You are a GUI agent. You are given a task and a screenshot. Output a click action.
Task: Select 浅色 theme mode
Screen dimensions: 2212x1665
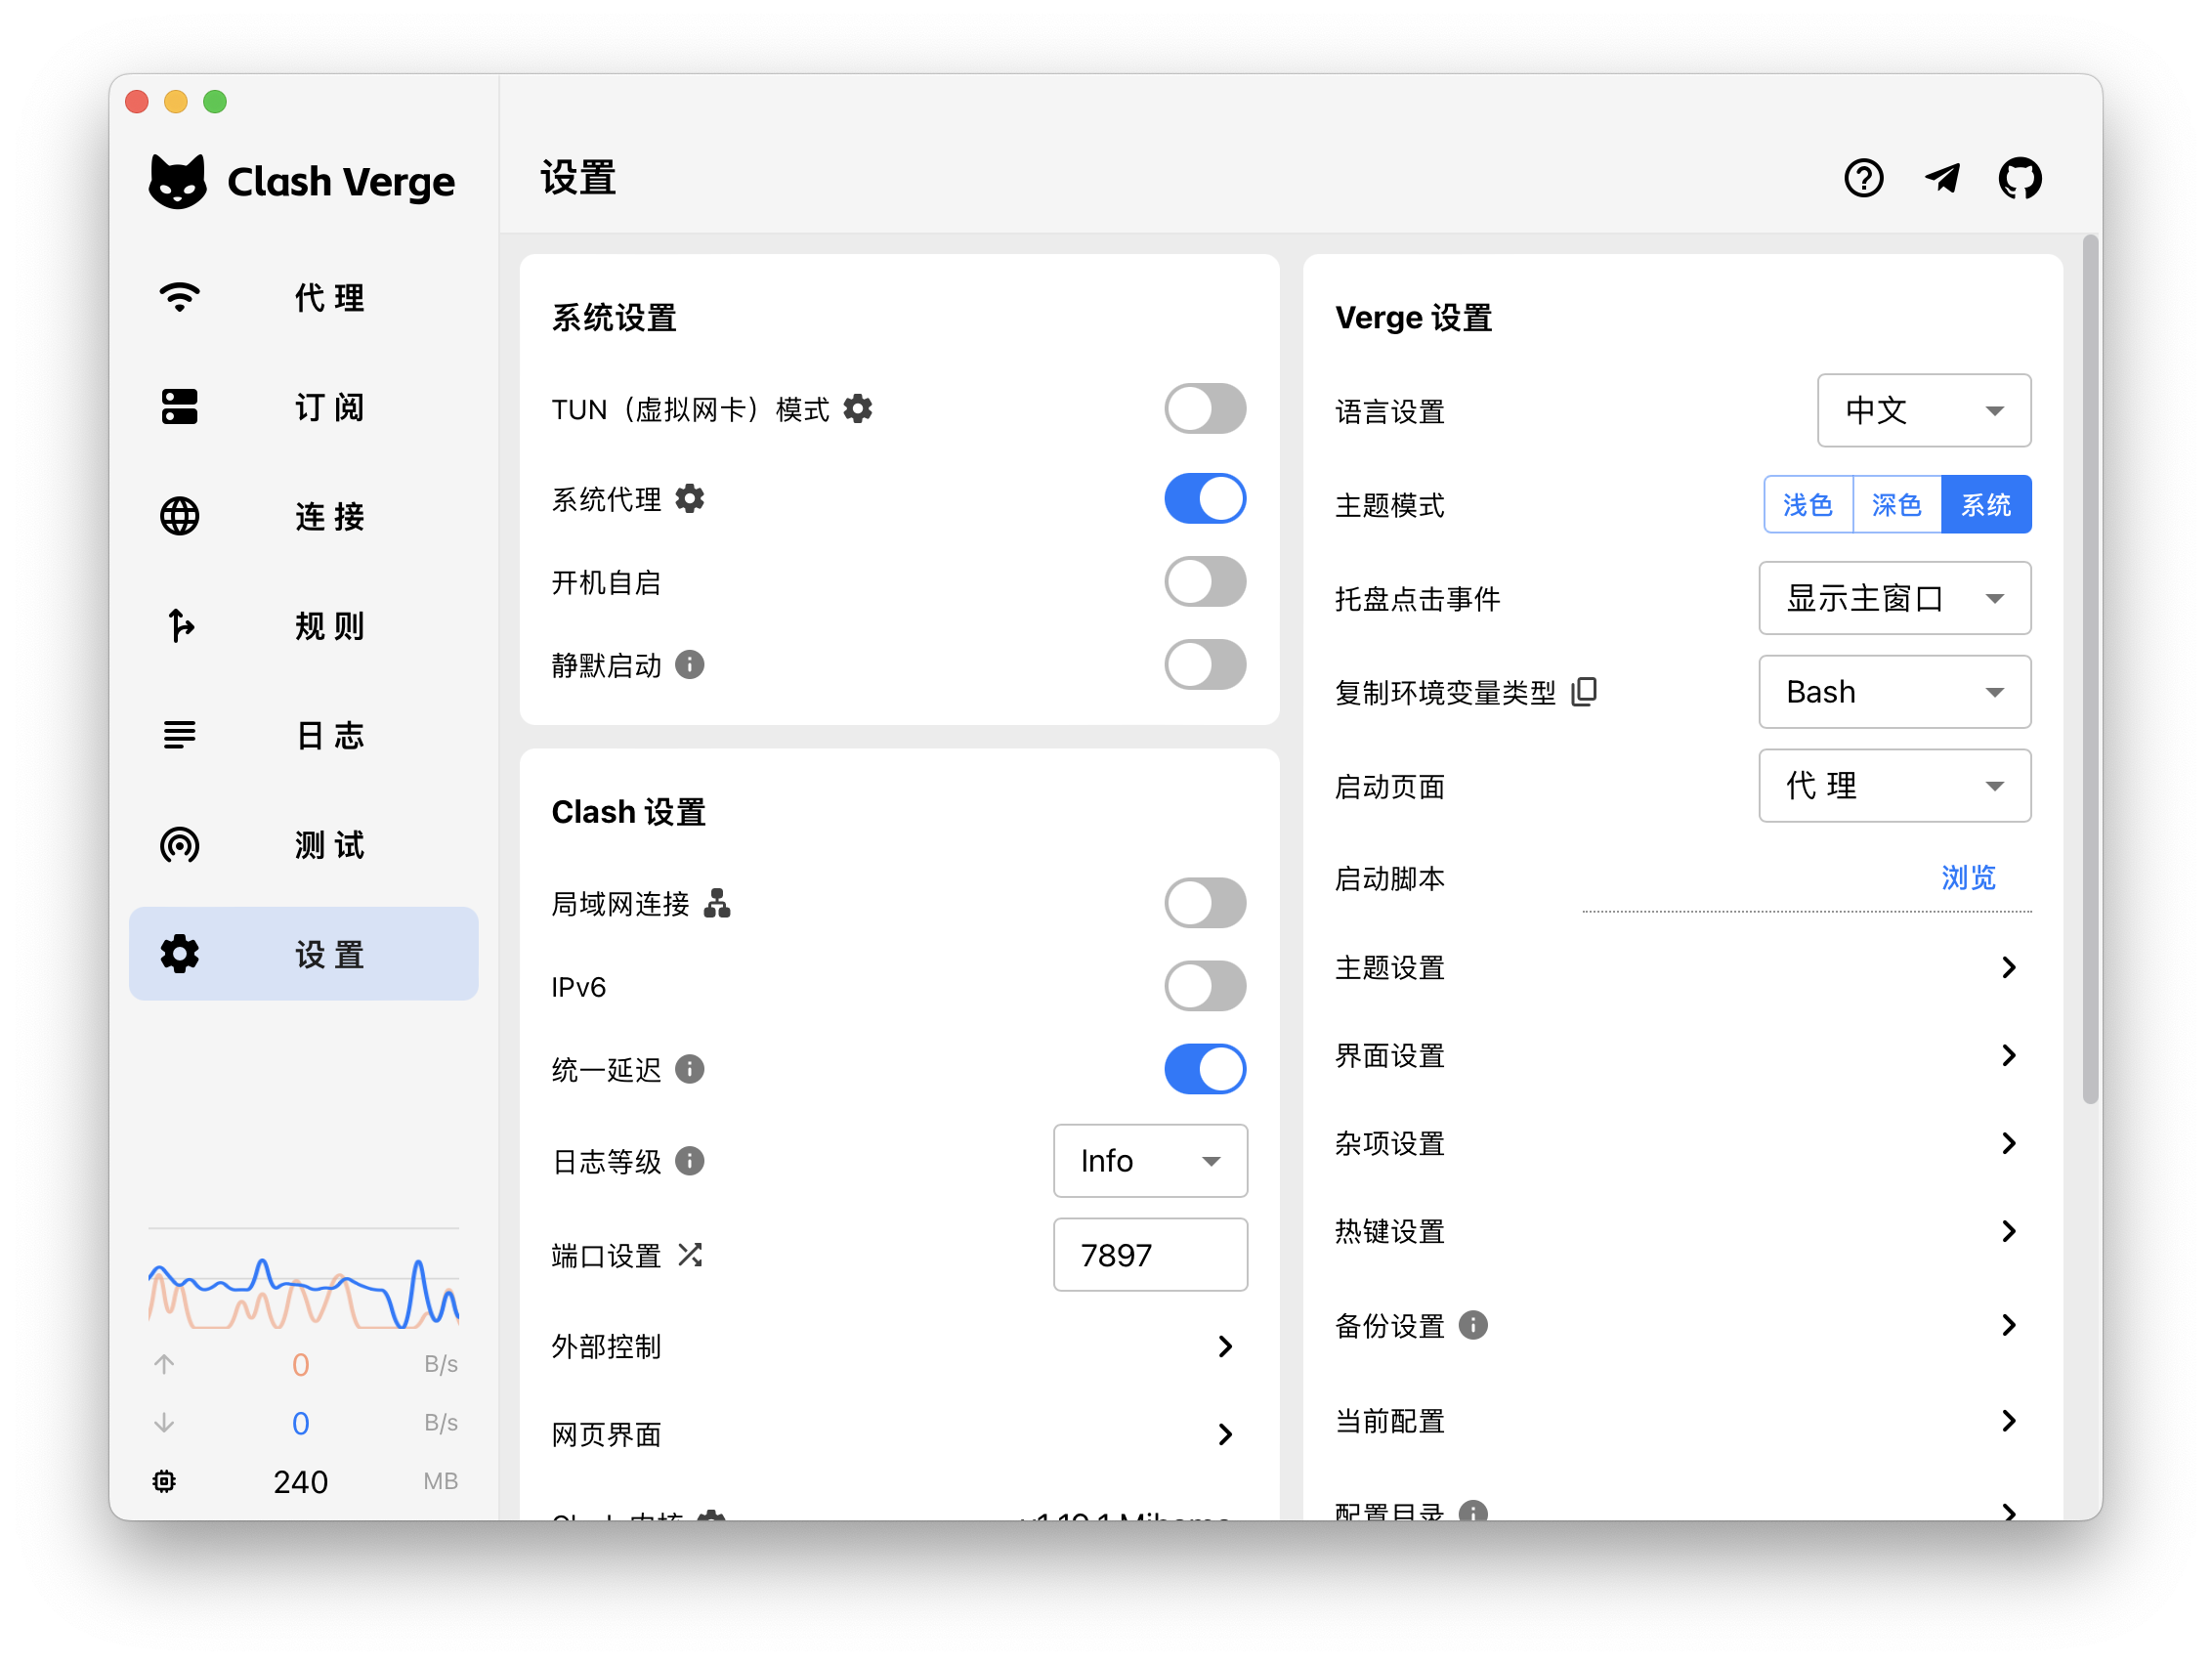(x=1808, y=504)
